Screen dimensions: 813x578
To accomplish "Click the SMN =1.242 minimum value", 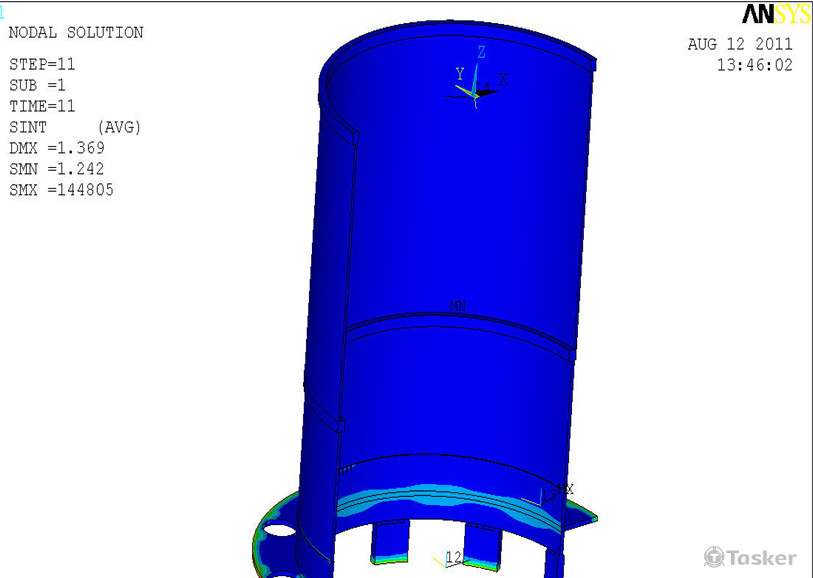I will click(57, 169).
